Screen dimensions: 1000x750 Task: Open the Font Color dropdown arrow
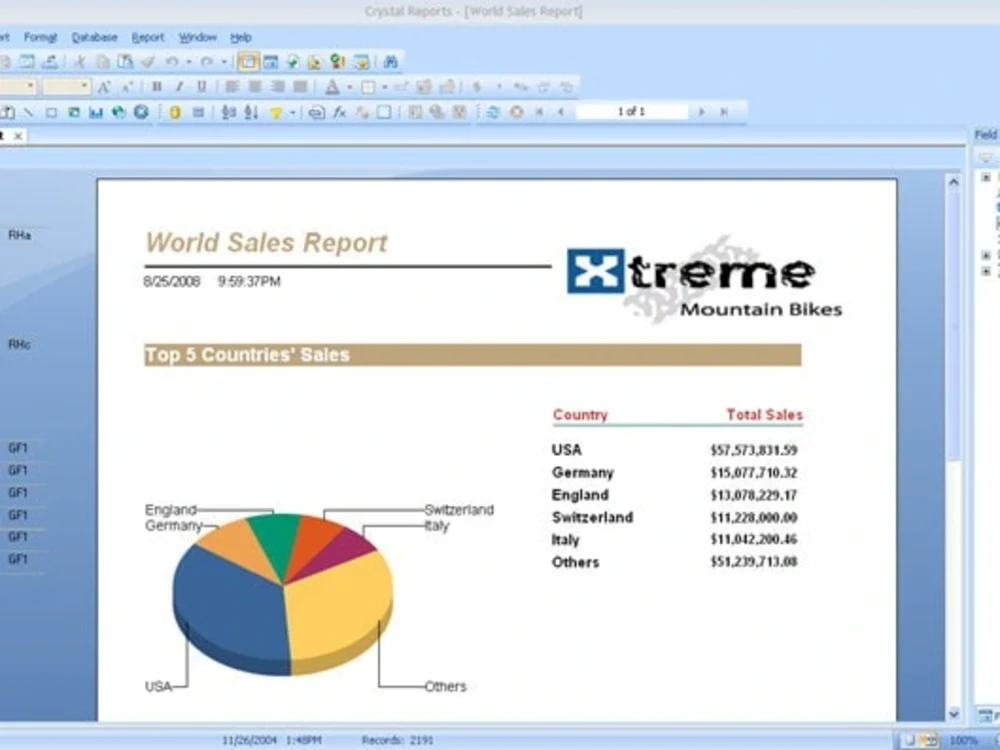tap(349, 87)
